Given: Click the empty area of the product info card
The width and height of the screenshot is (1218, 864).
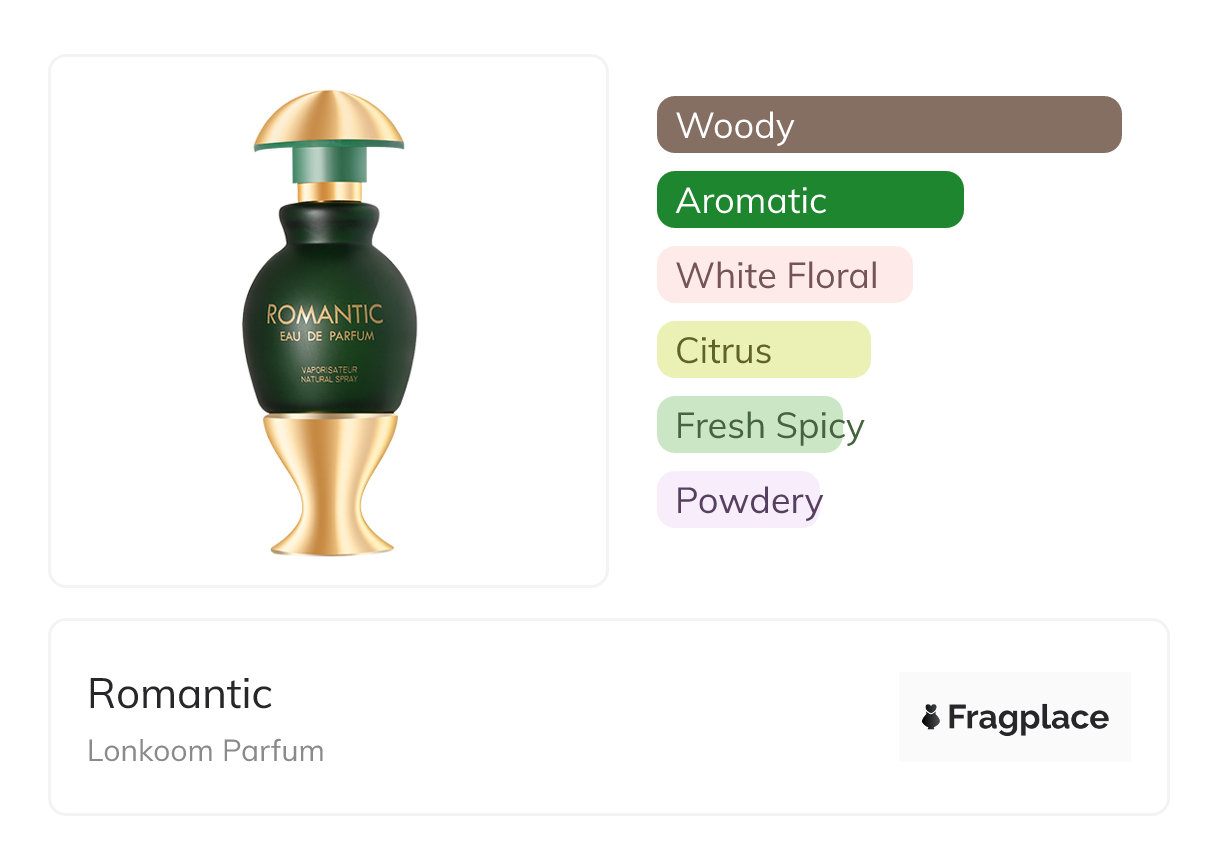Looking at the screenshot, I should point(600,720).
